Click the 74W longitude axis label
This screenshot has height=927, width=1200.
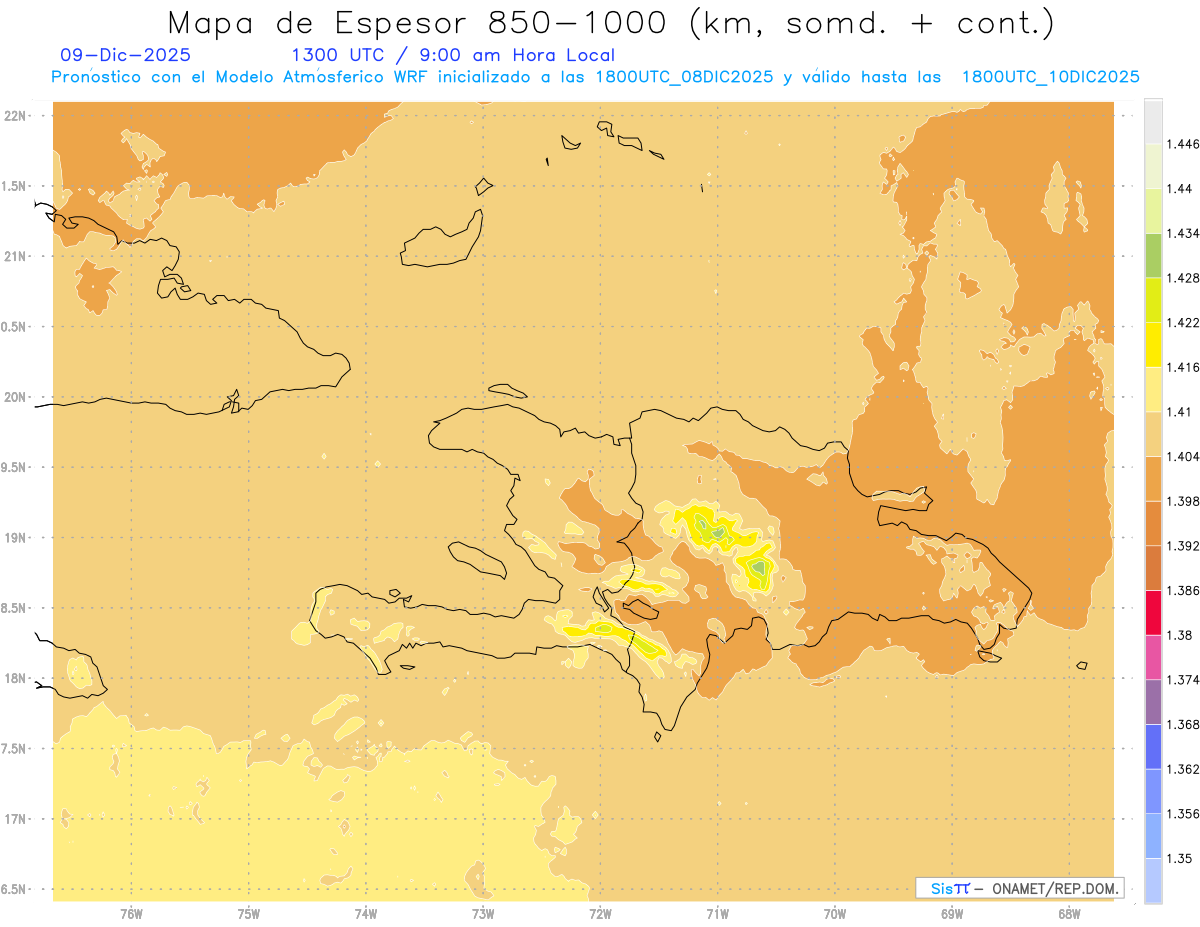tap(366, 914)
